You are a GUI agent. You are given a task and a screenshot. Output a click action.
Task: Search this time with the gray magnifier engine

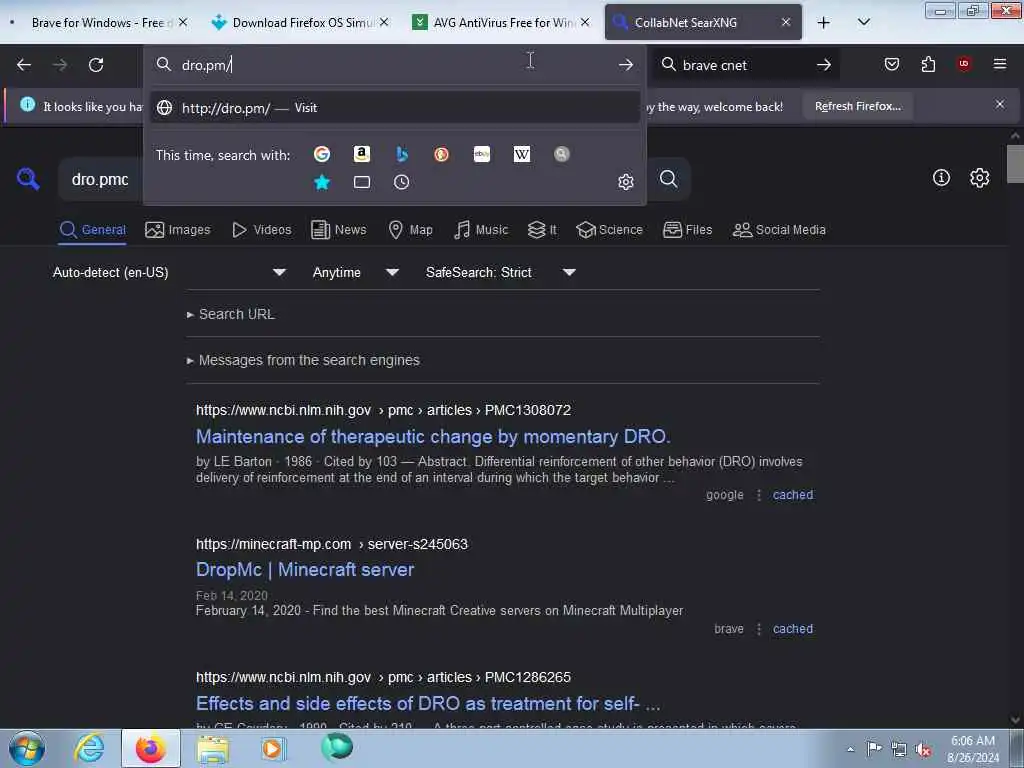pos(562,154)
